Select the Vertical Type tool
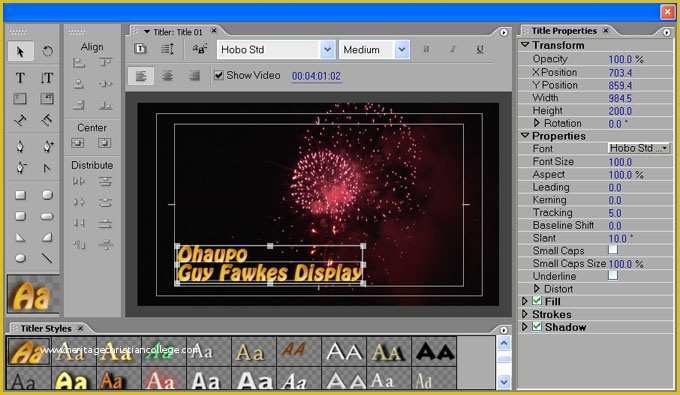Viewport: 680px width, 395px height. (x=47, y=78)
